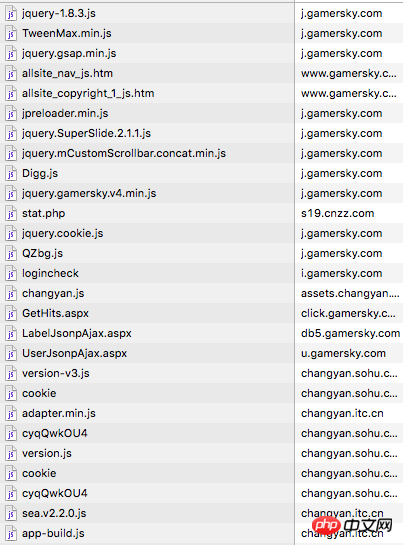Select the LabelJsonpAjax.aspx request
This screenshot has width=403, height=545.
pos(201,333)
